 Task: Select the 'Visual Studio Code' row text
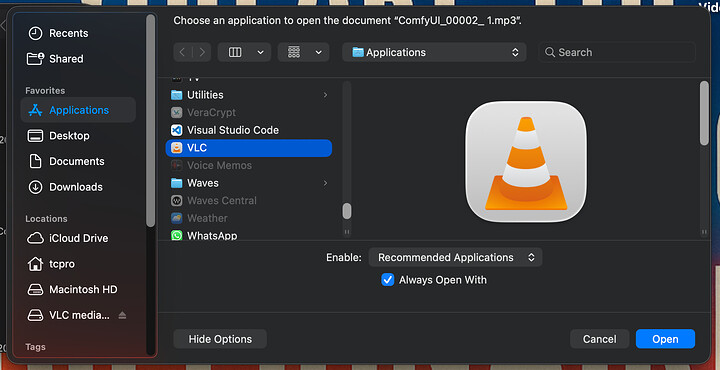[233, 130]
